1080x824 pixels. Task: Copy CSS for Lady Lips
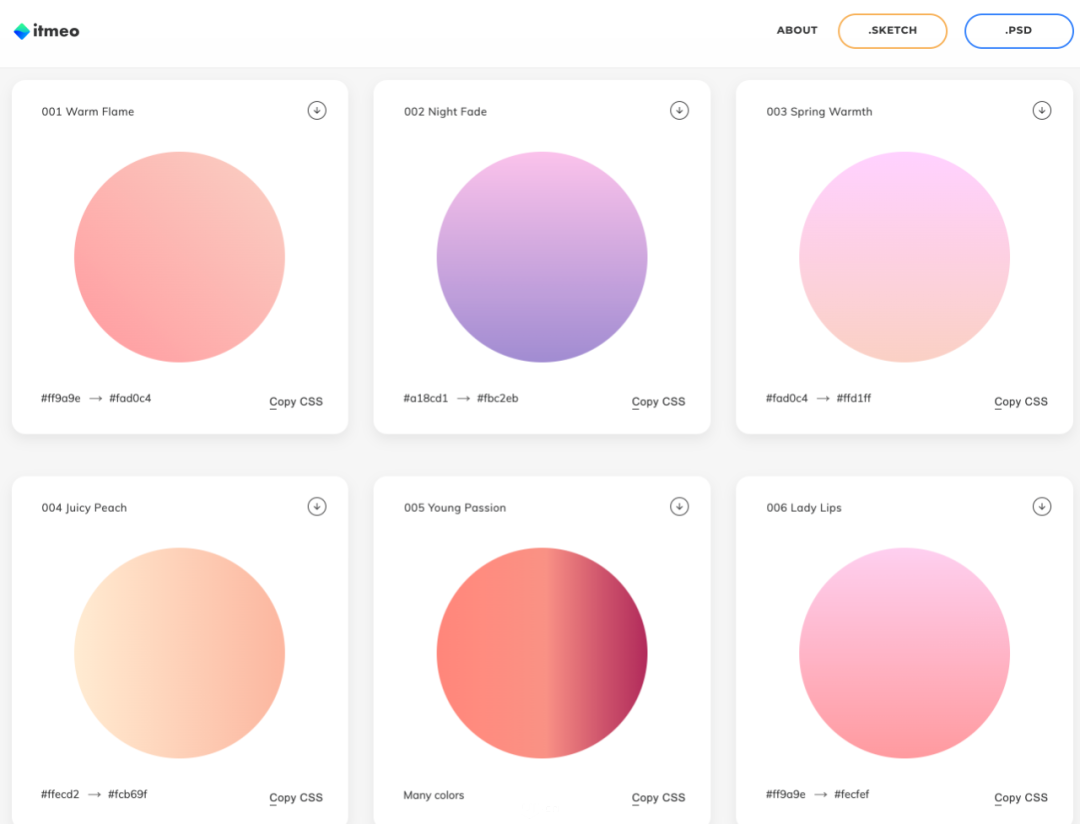pyautogui.click(x=1021, y=797)
